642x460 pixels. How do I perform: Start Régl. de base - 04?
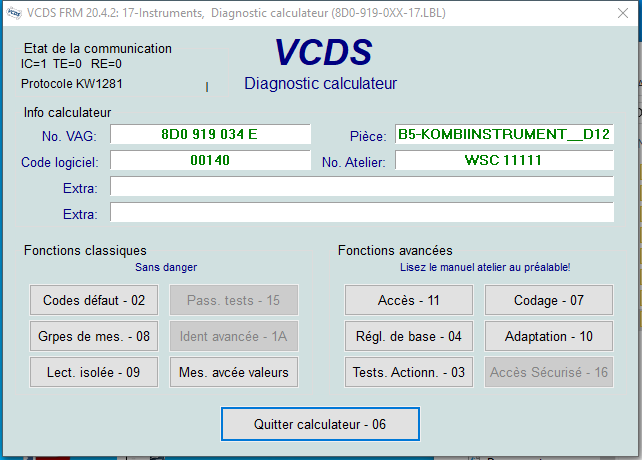click(x=409, y=336)
